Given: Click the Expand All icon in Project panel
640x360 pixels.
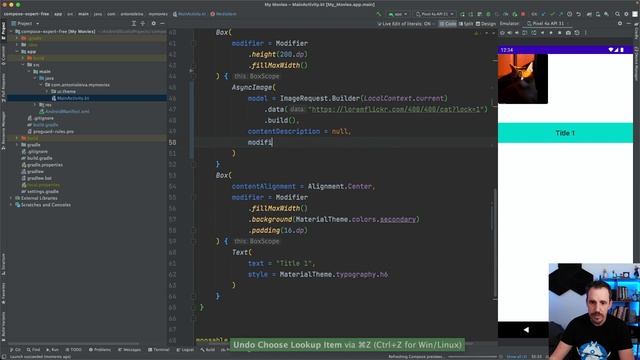Looking at the screenshot, I should click(133, 24).
